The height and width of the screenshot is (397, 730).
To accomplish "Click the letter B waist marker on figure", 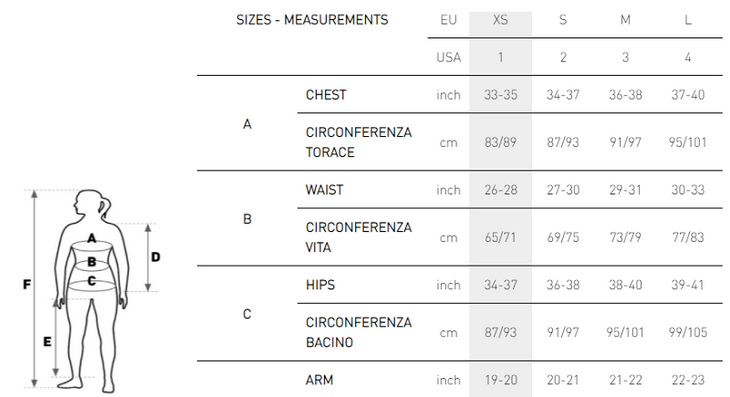I will click(x=92, y=262).
